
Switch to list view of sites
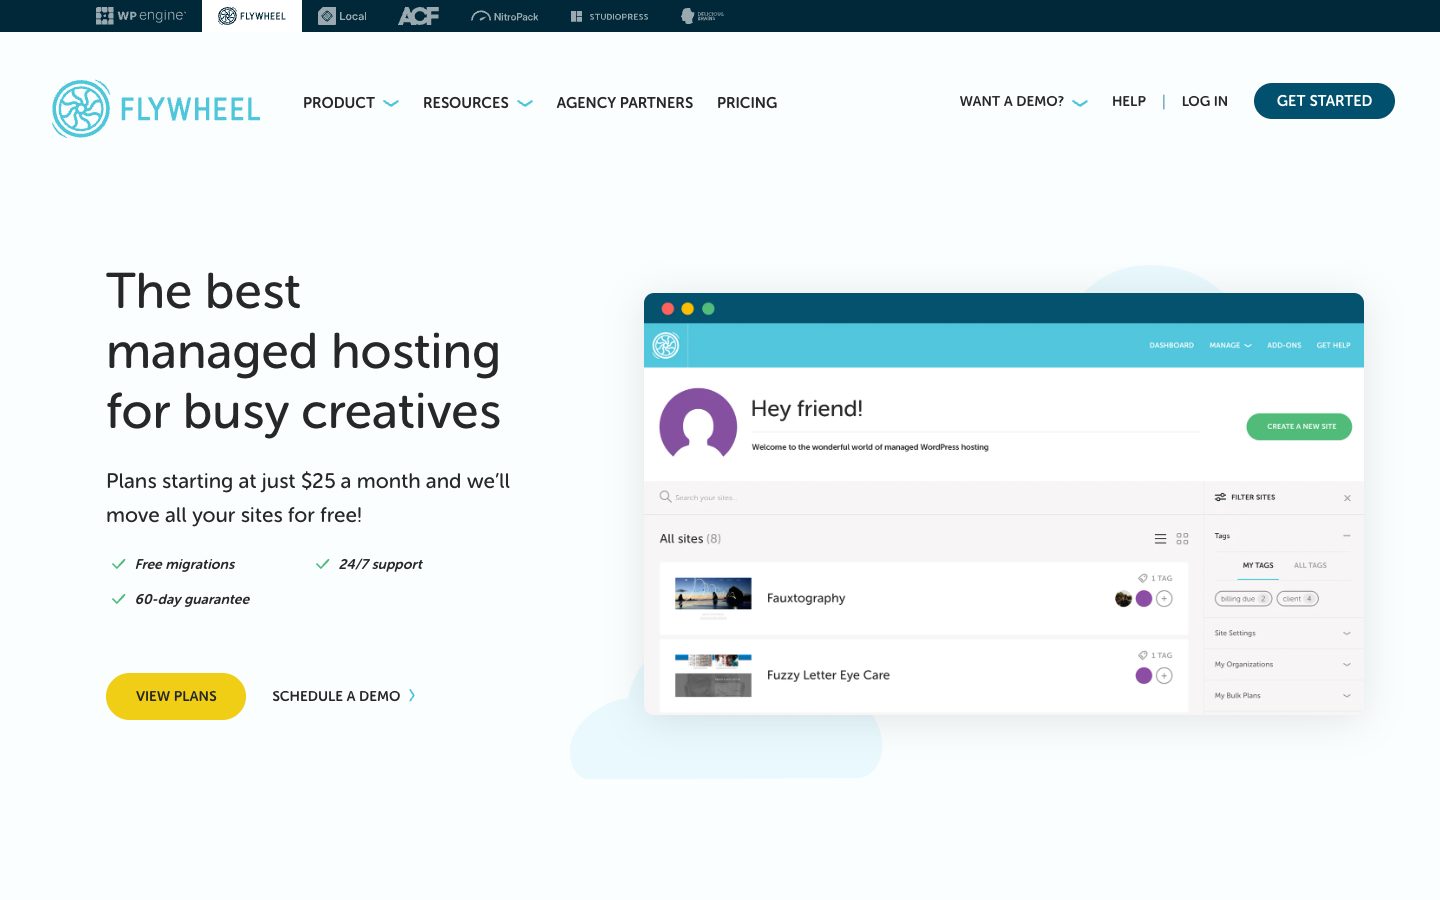1160,539
